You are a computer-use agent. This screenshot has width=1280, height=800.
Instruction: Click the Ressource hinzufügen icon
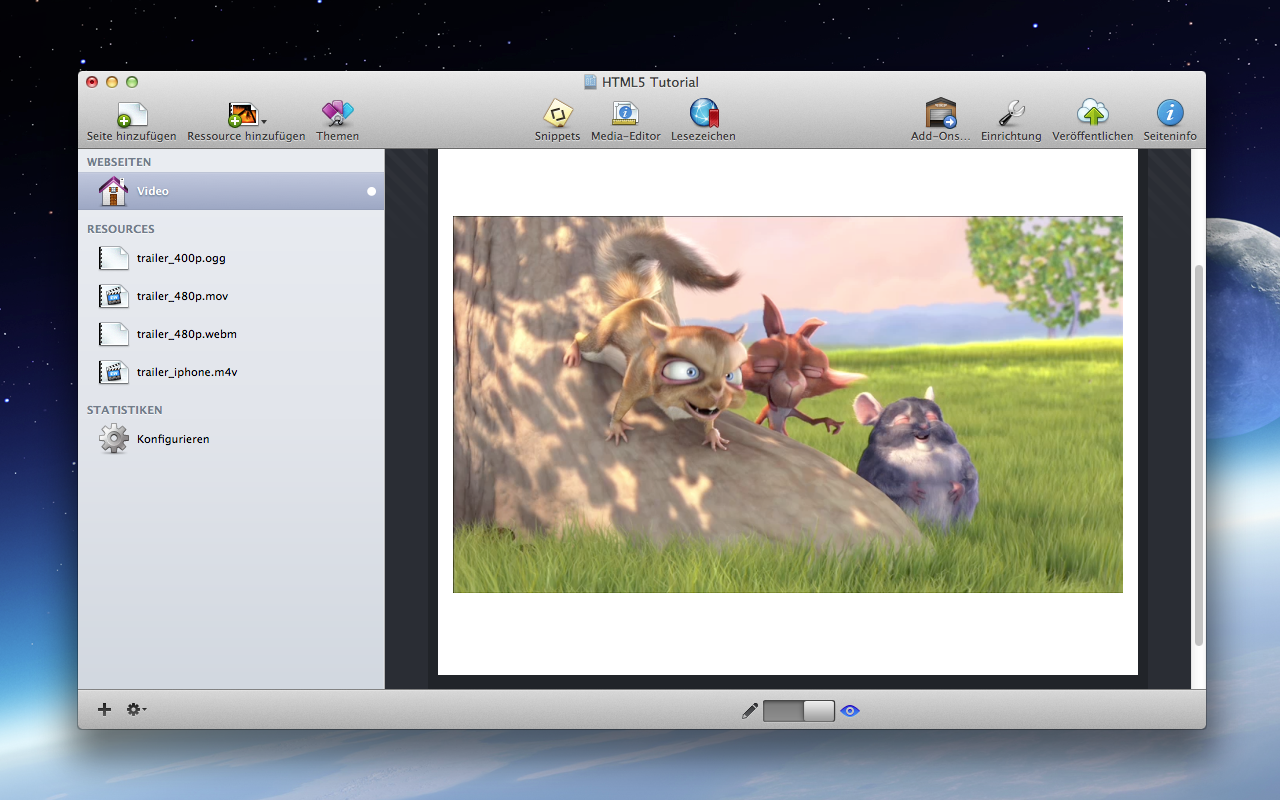point(242,114)
